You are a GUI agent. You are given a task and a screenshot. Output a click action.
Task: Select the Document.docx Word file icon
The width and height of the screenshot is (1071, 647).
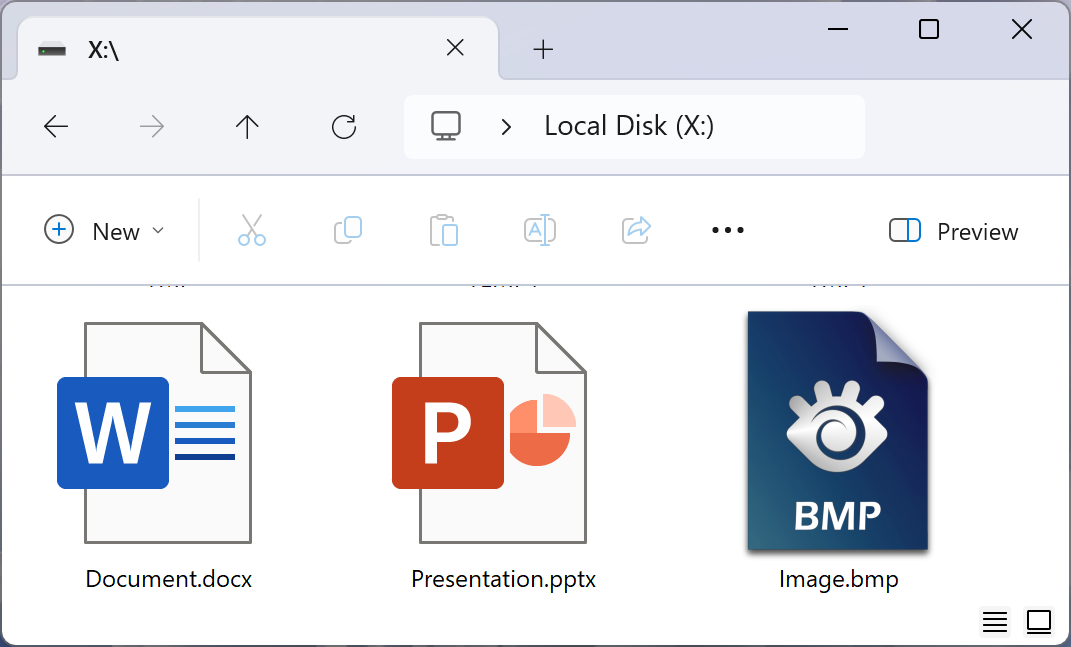(154, 433)
